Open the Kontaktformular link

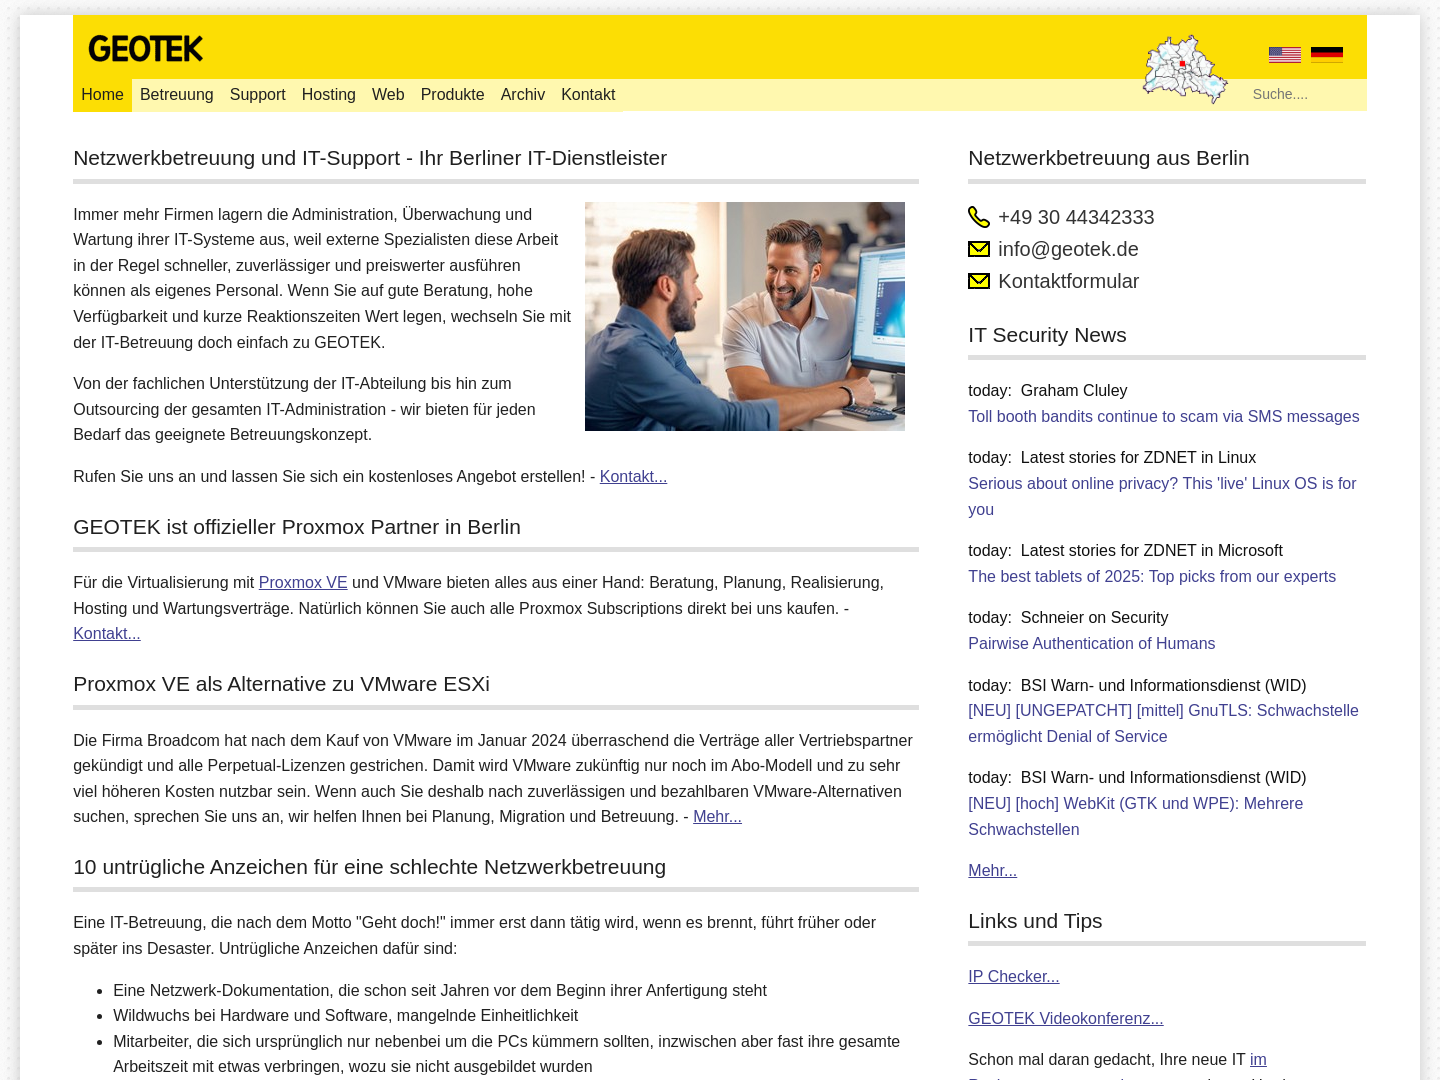[x=1068, y=281]
